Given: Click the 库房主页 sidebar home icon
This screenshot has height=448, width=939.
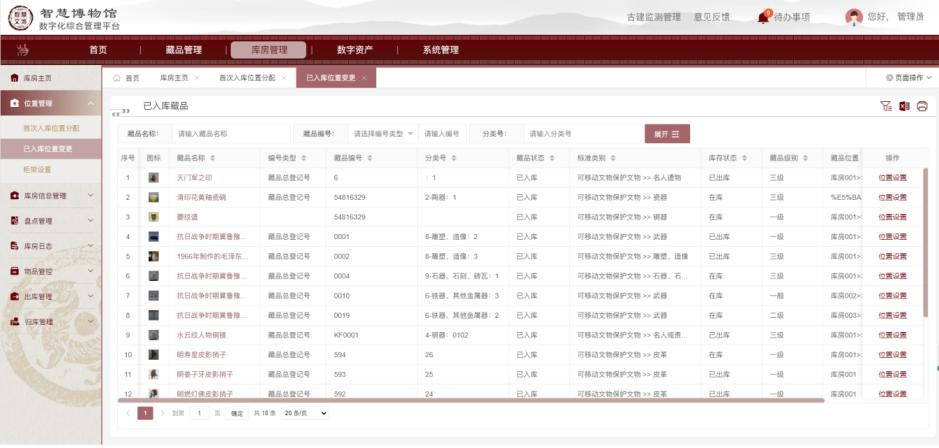Looking at the screenshot, I should coord(14,77).
